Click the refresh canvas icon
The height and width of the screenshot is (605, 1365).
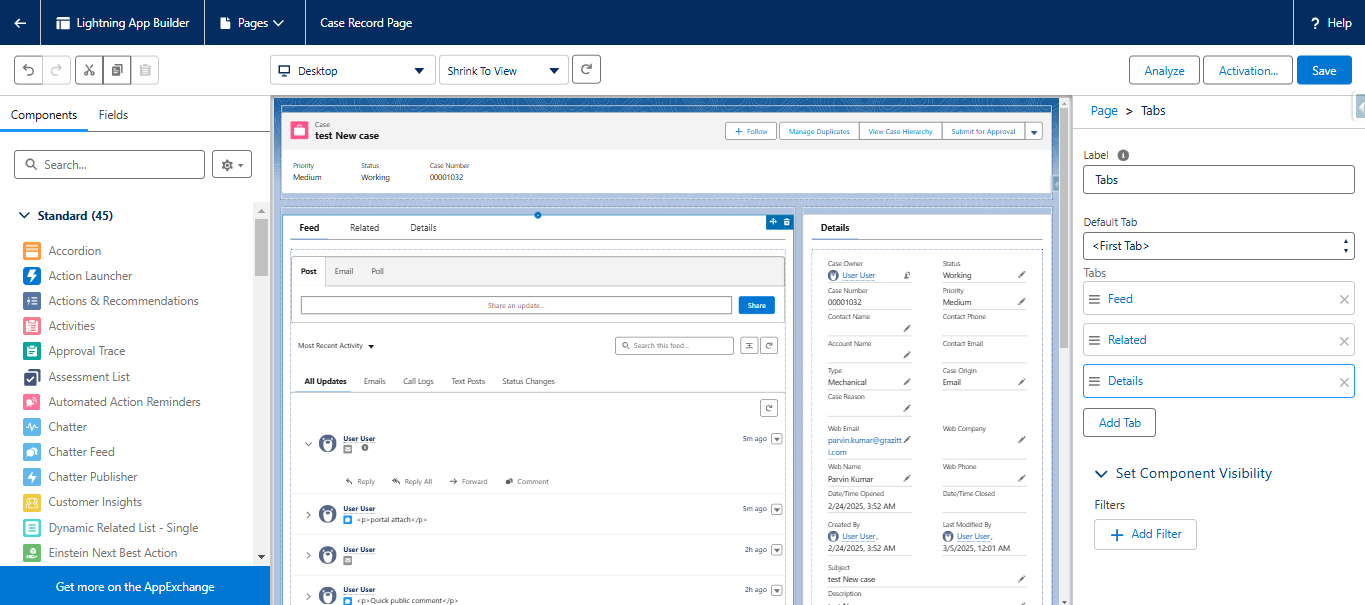586,70
